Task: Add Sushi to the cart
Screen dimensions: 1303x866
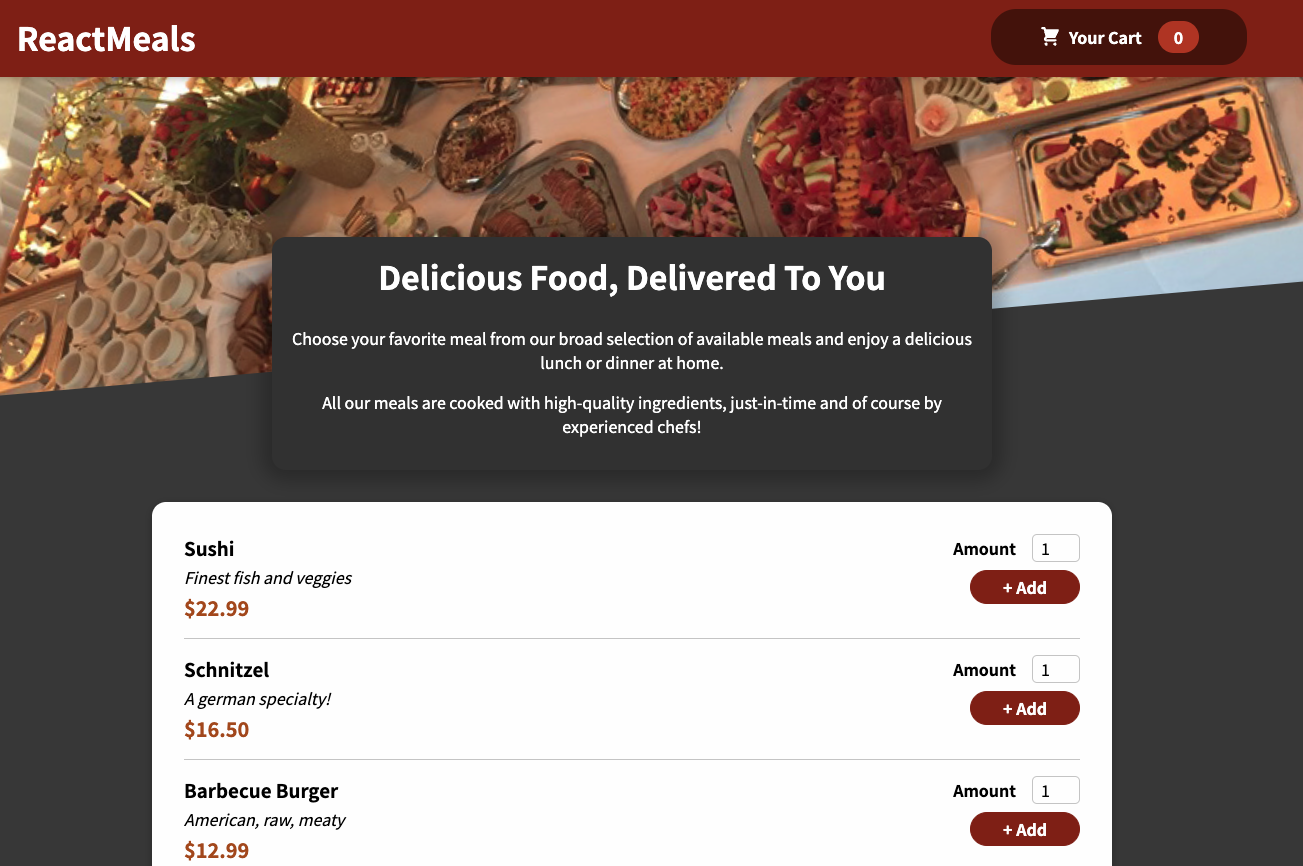Action: click(x=1024, y=587)
